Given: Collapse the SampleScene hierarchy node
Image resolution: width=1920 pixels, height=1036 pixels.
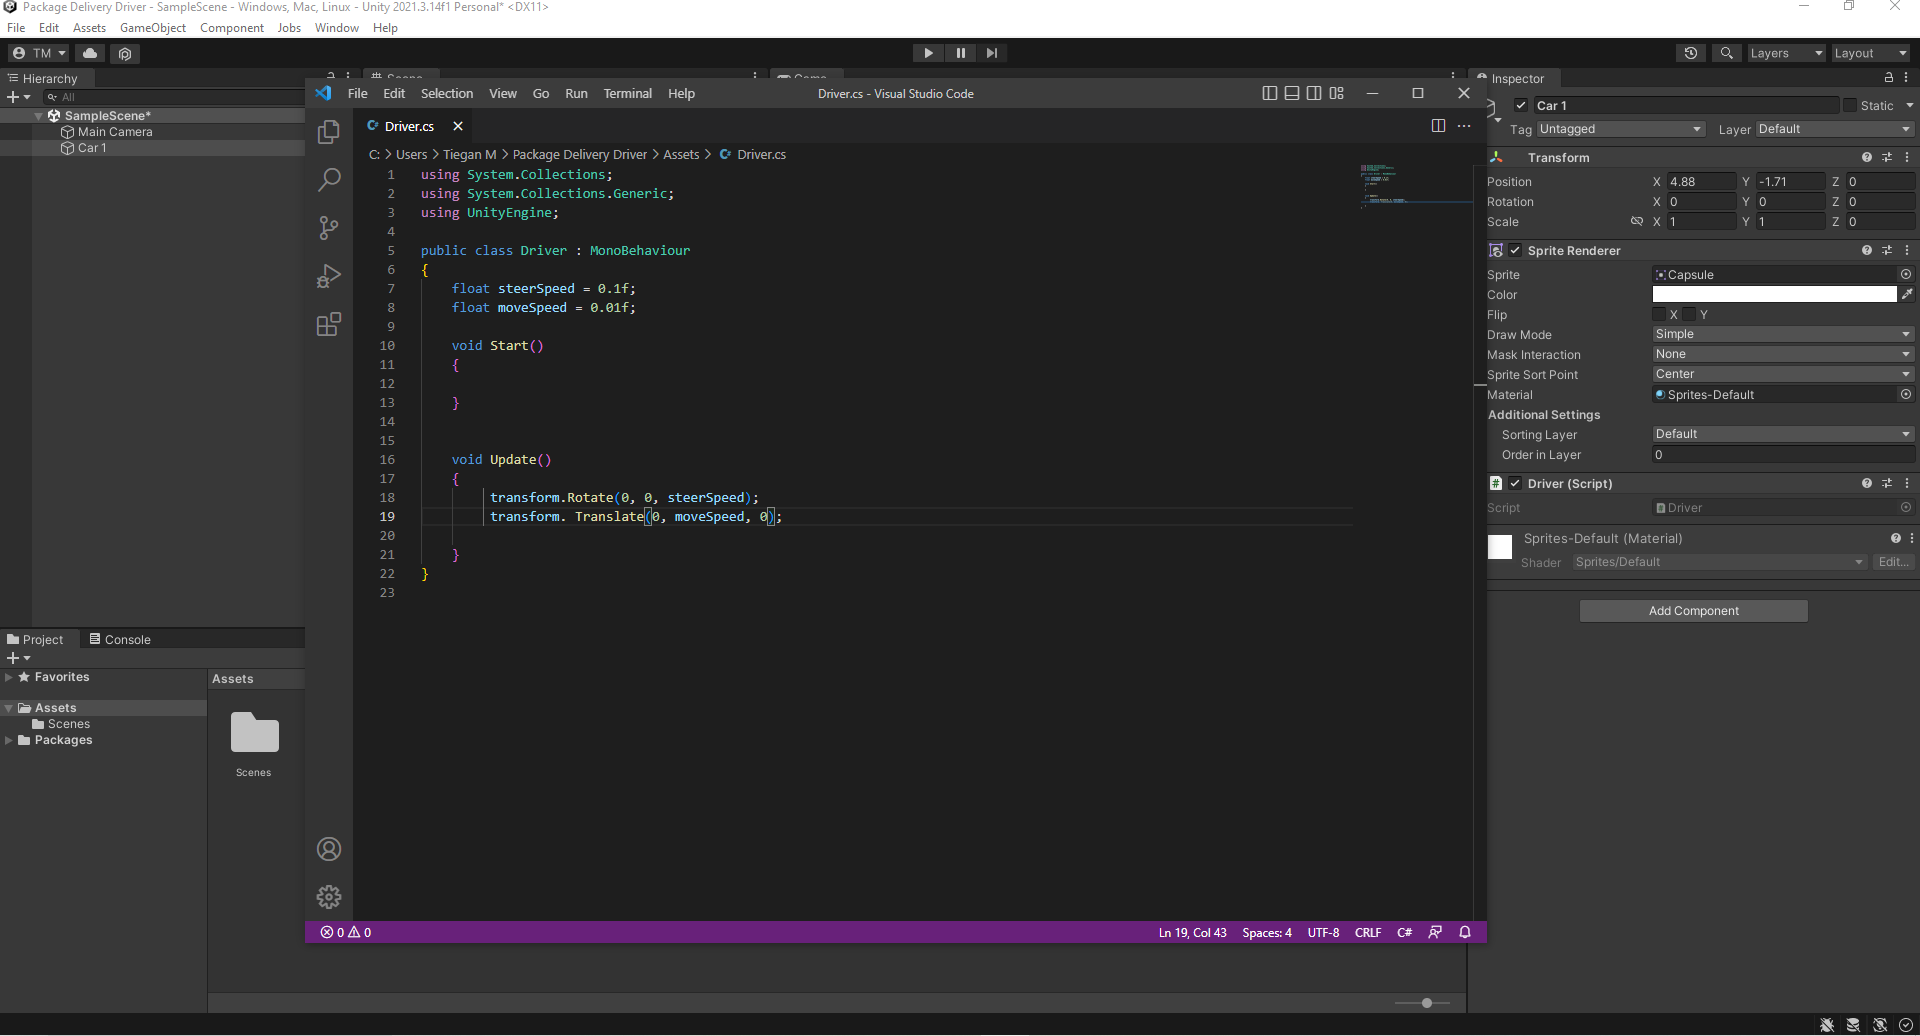Looking at the screenshot, I should pos(39,116).
